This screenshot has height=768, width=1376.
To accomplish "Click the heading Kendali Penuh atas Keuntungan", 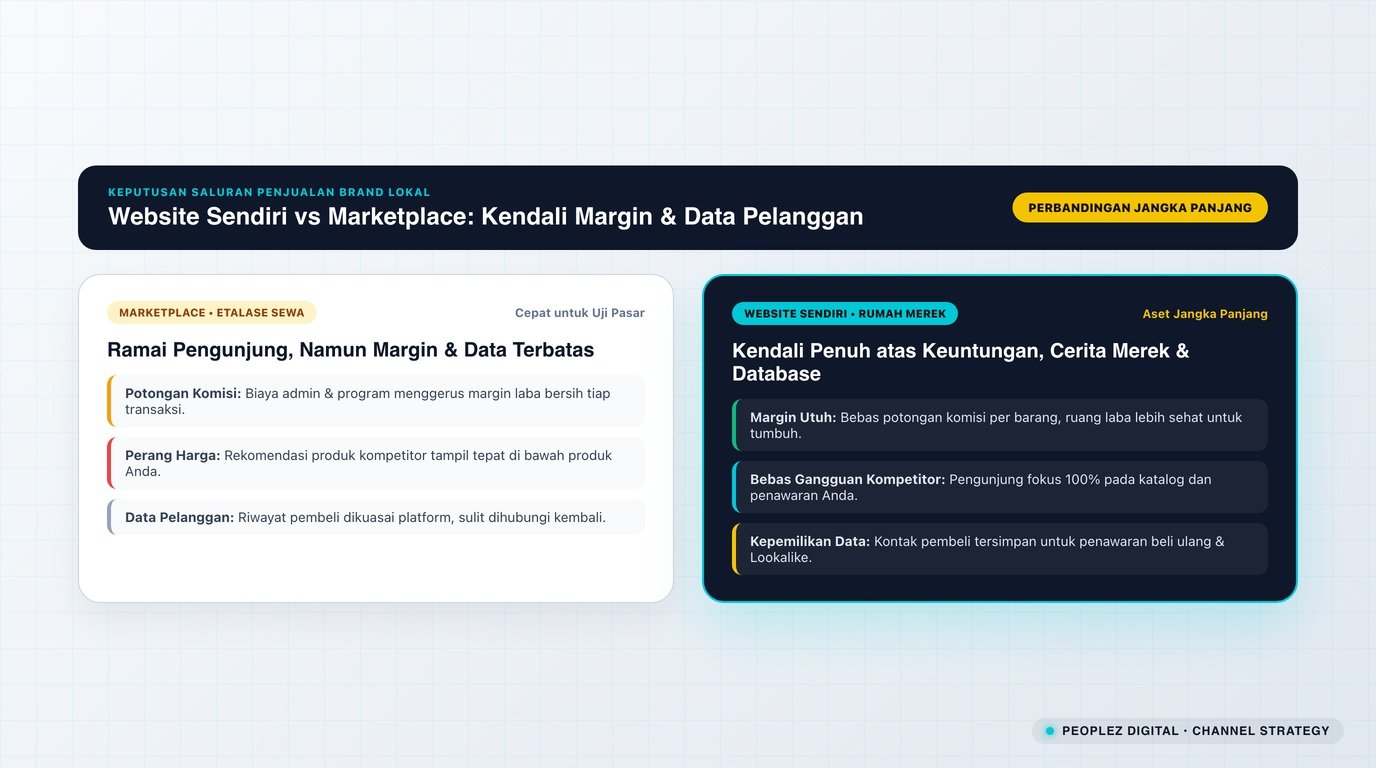I will (x=960, y=362).
